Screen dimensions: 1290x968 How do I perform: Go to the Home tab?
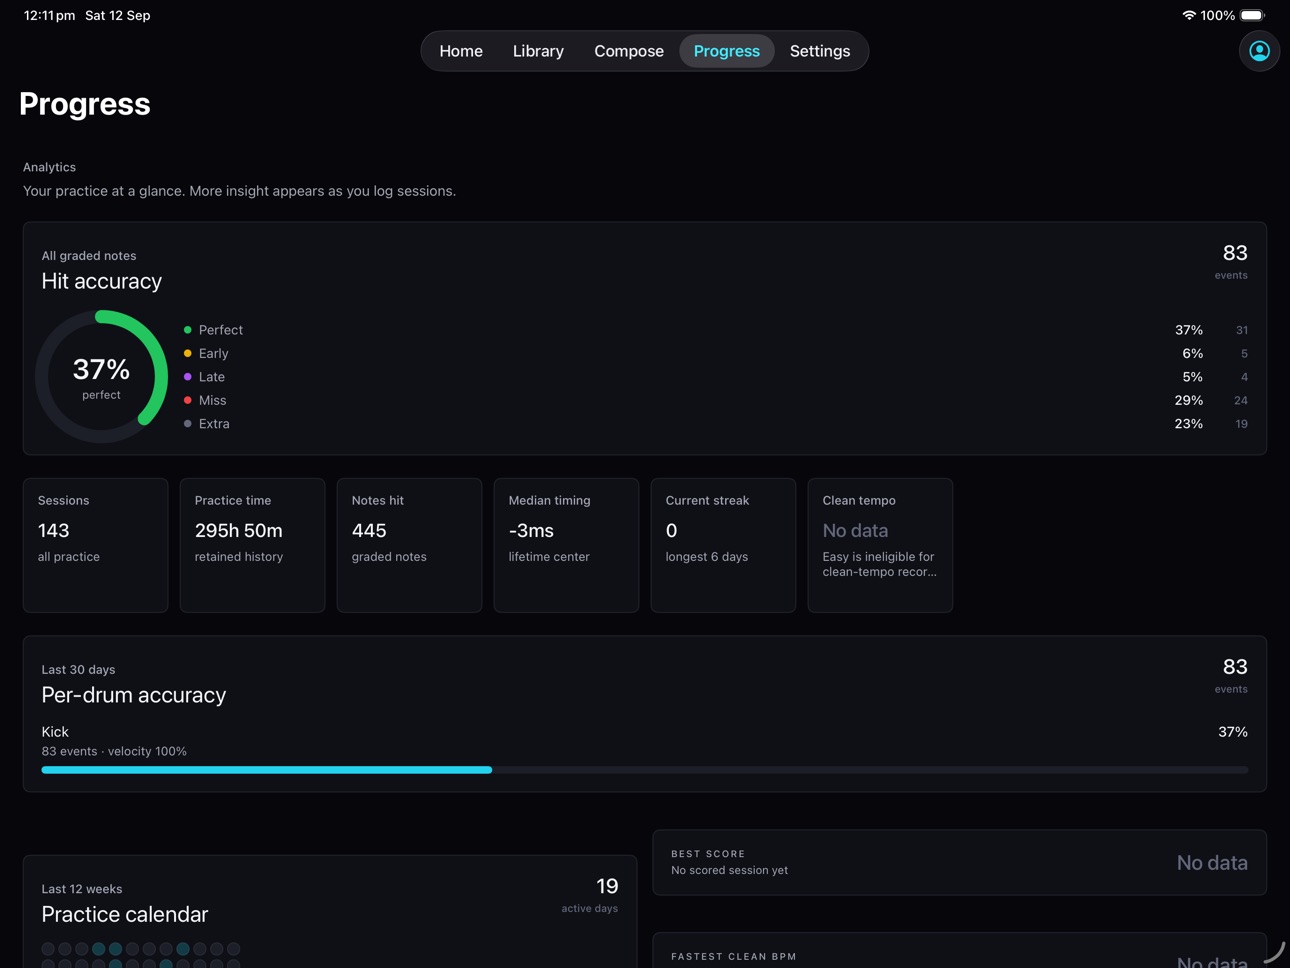[x=461, y=51]
